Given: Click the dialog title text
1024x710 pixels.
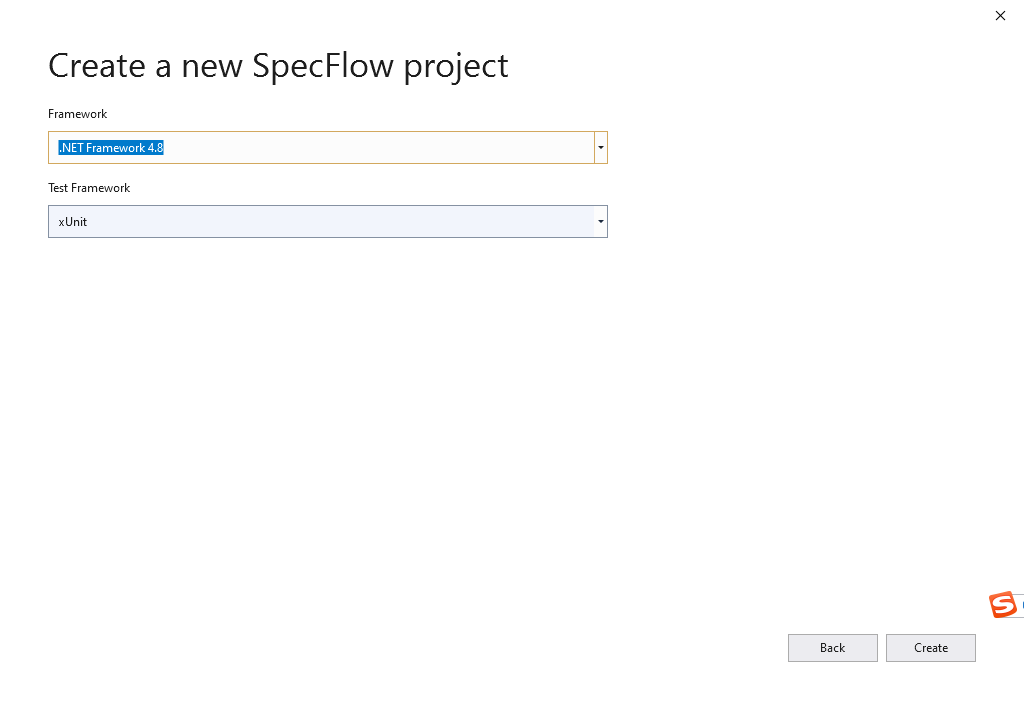Looking at the screenshot, I should [278, 65].
